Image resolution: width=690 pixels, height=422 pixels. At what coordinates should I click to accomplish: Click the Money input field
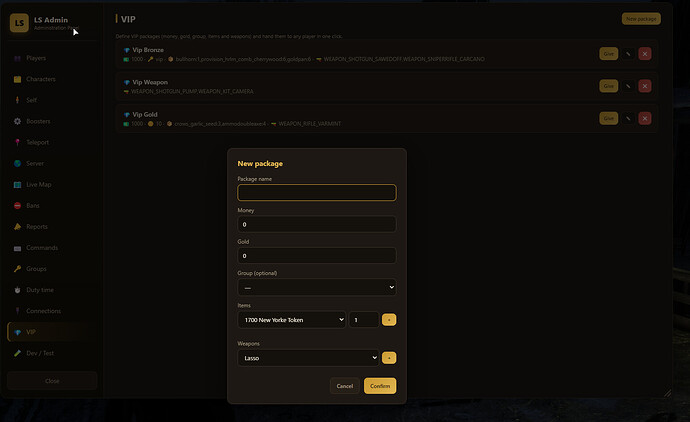click(x=317, y=224)
